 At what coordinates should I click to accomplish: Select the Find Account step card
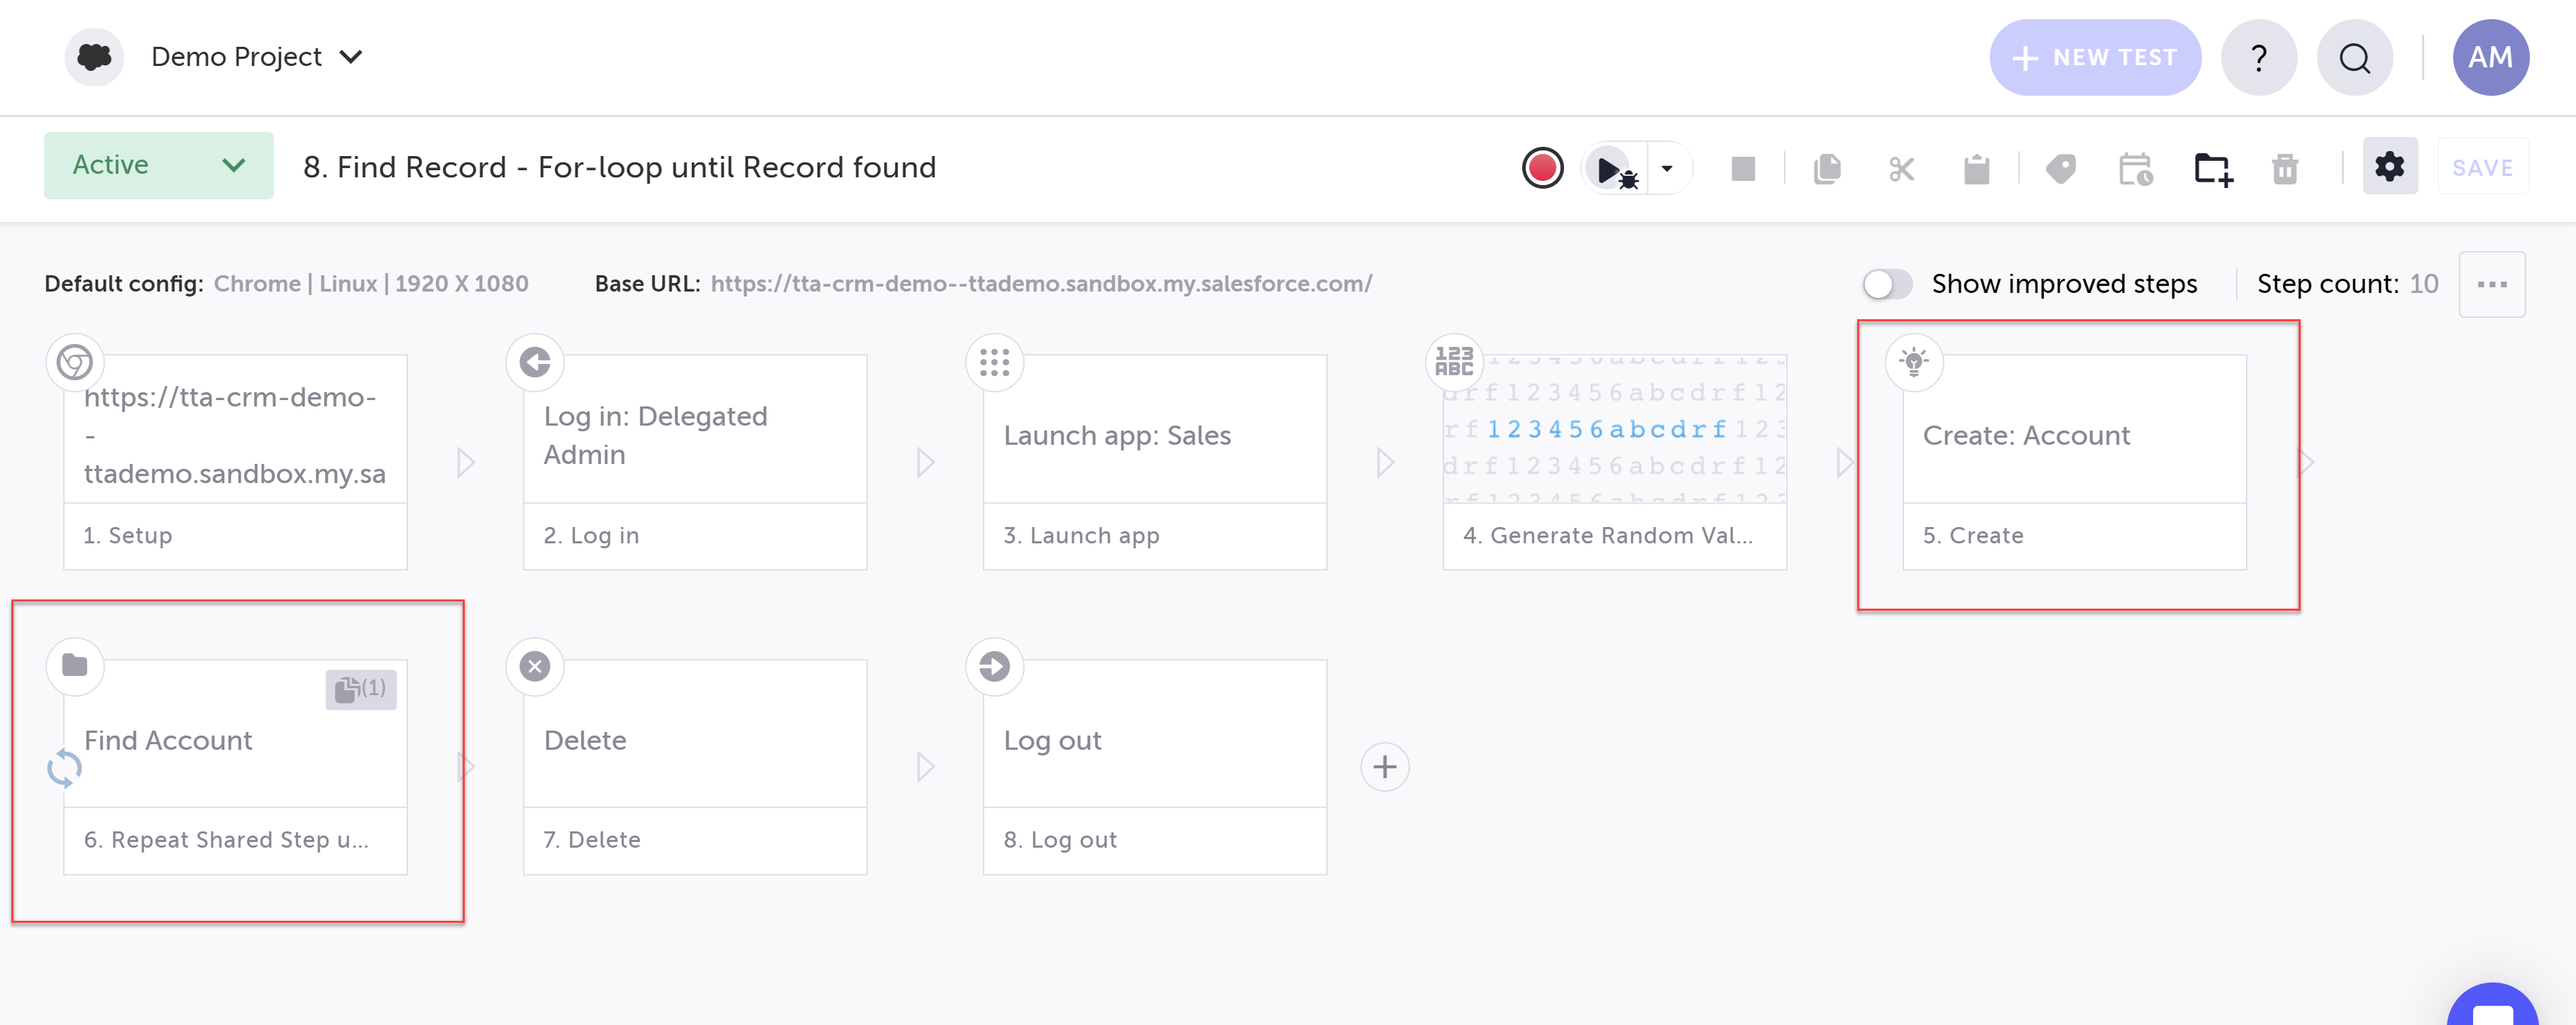pyautogui.click(x=235, y=740)
